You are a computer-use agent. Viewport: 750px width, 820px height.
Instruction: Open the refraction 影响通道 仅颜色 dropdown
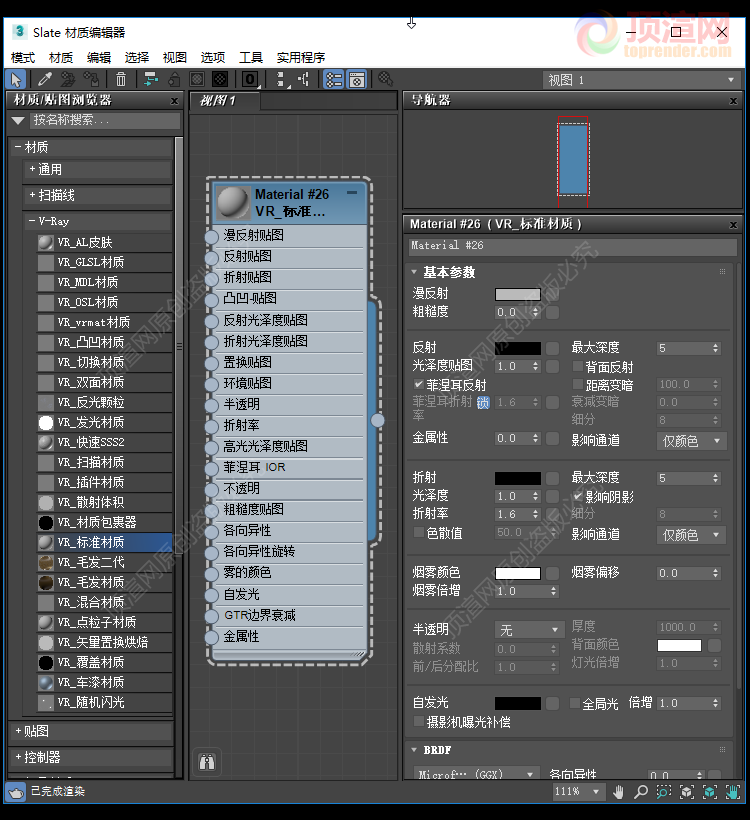click(x=691, y=534)
